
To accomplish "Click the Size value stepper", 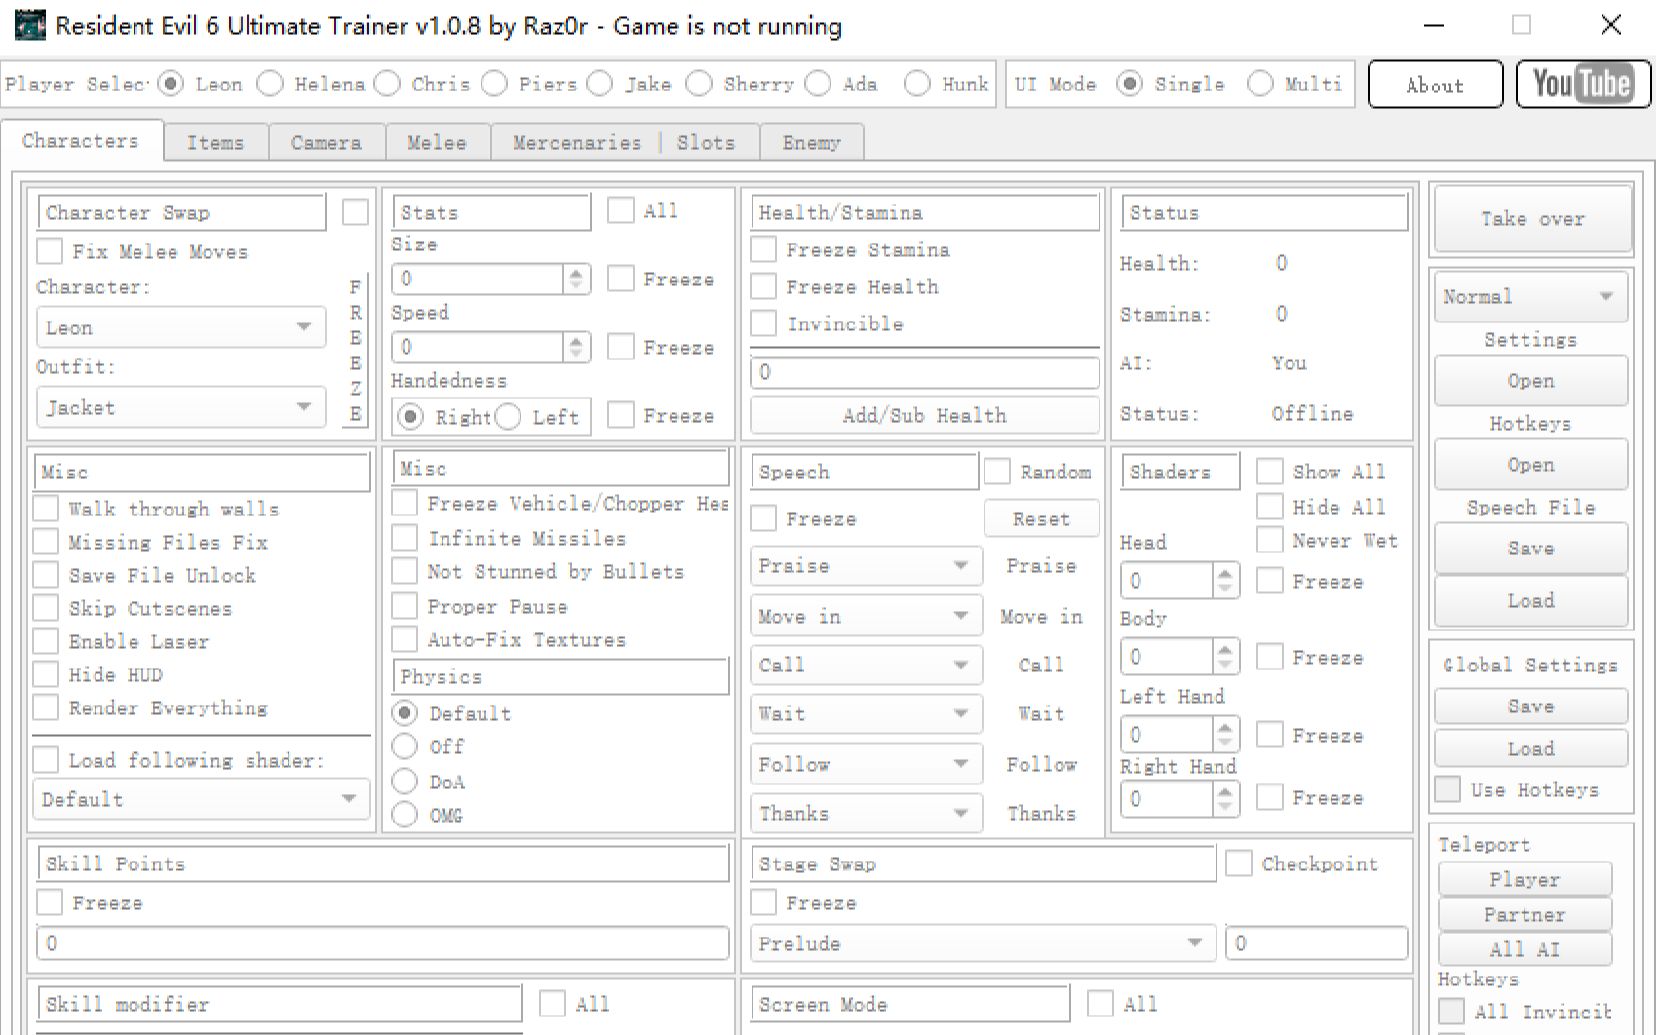I will tap(575, 278).
